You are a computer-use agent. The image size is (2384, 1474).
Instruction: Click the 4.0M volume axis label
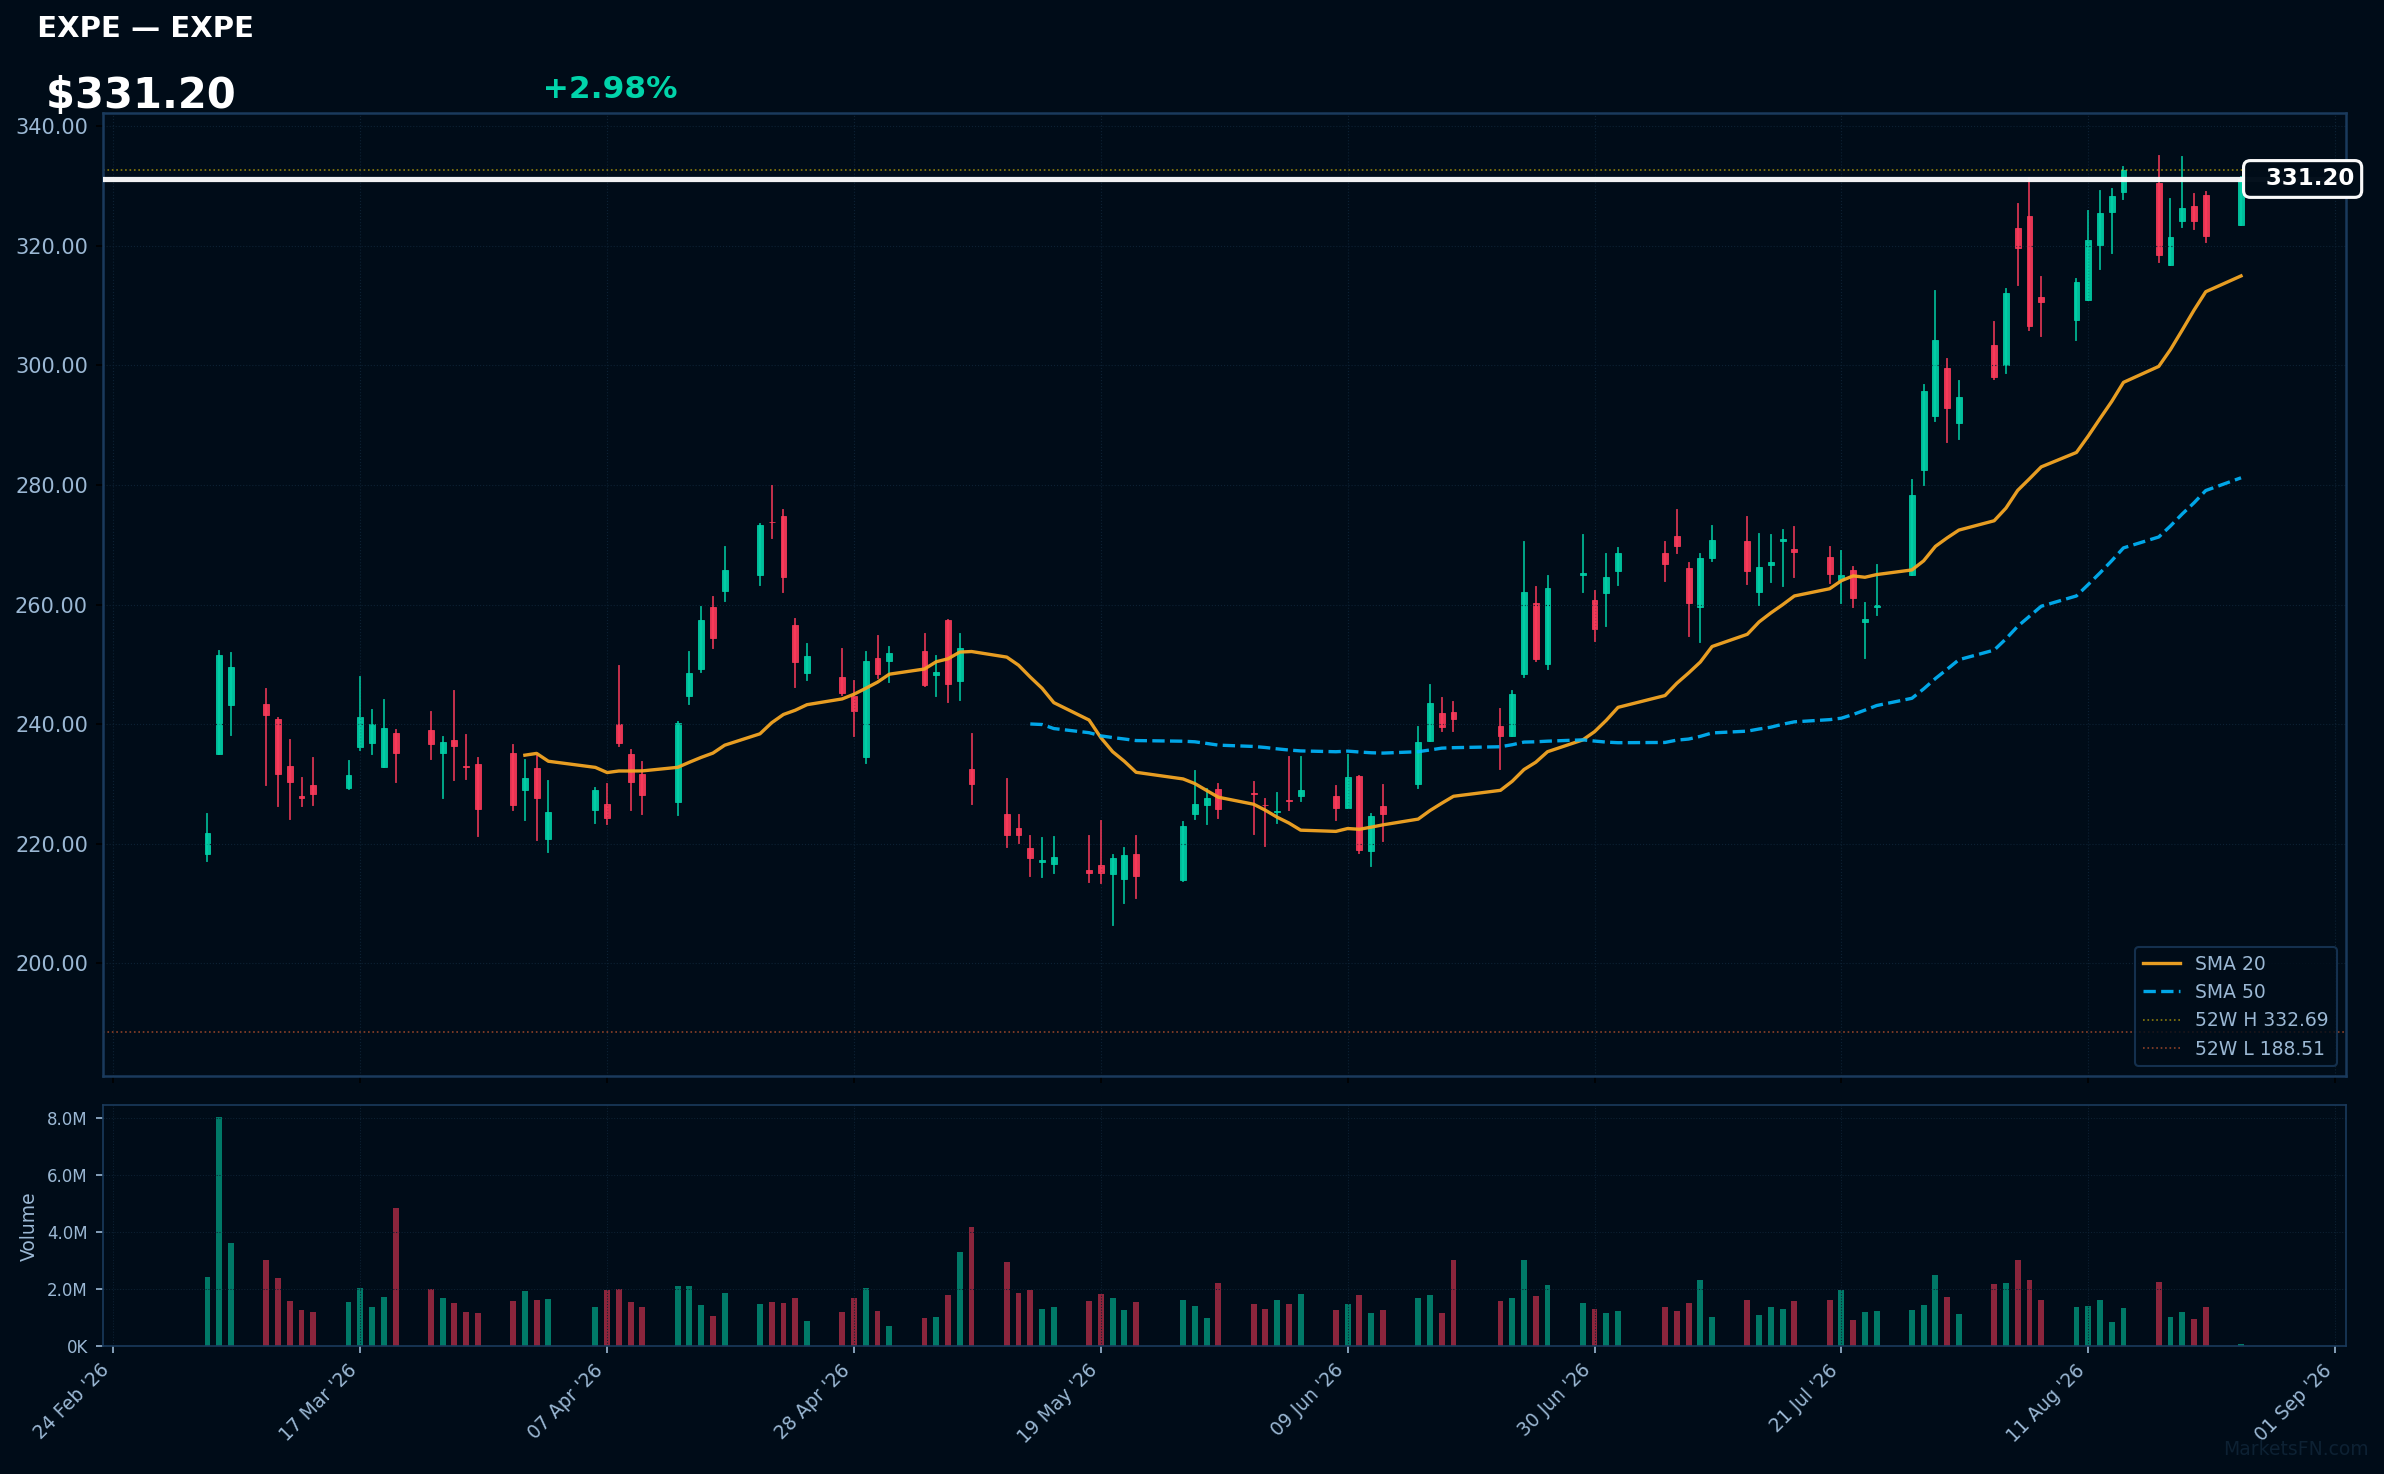pos(66,1233)
